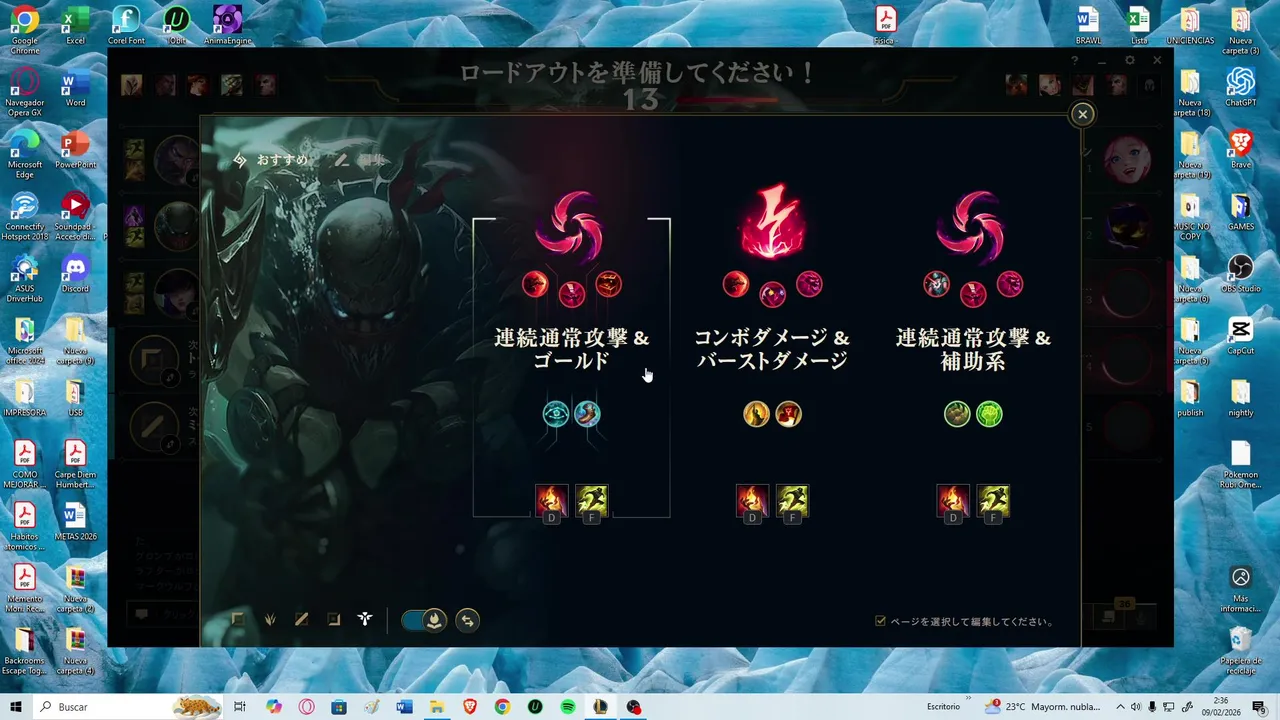
Task: Click the swirl keystone above 連続通常攻撃&補助系
Action: tap(971, 228)
